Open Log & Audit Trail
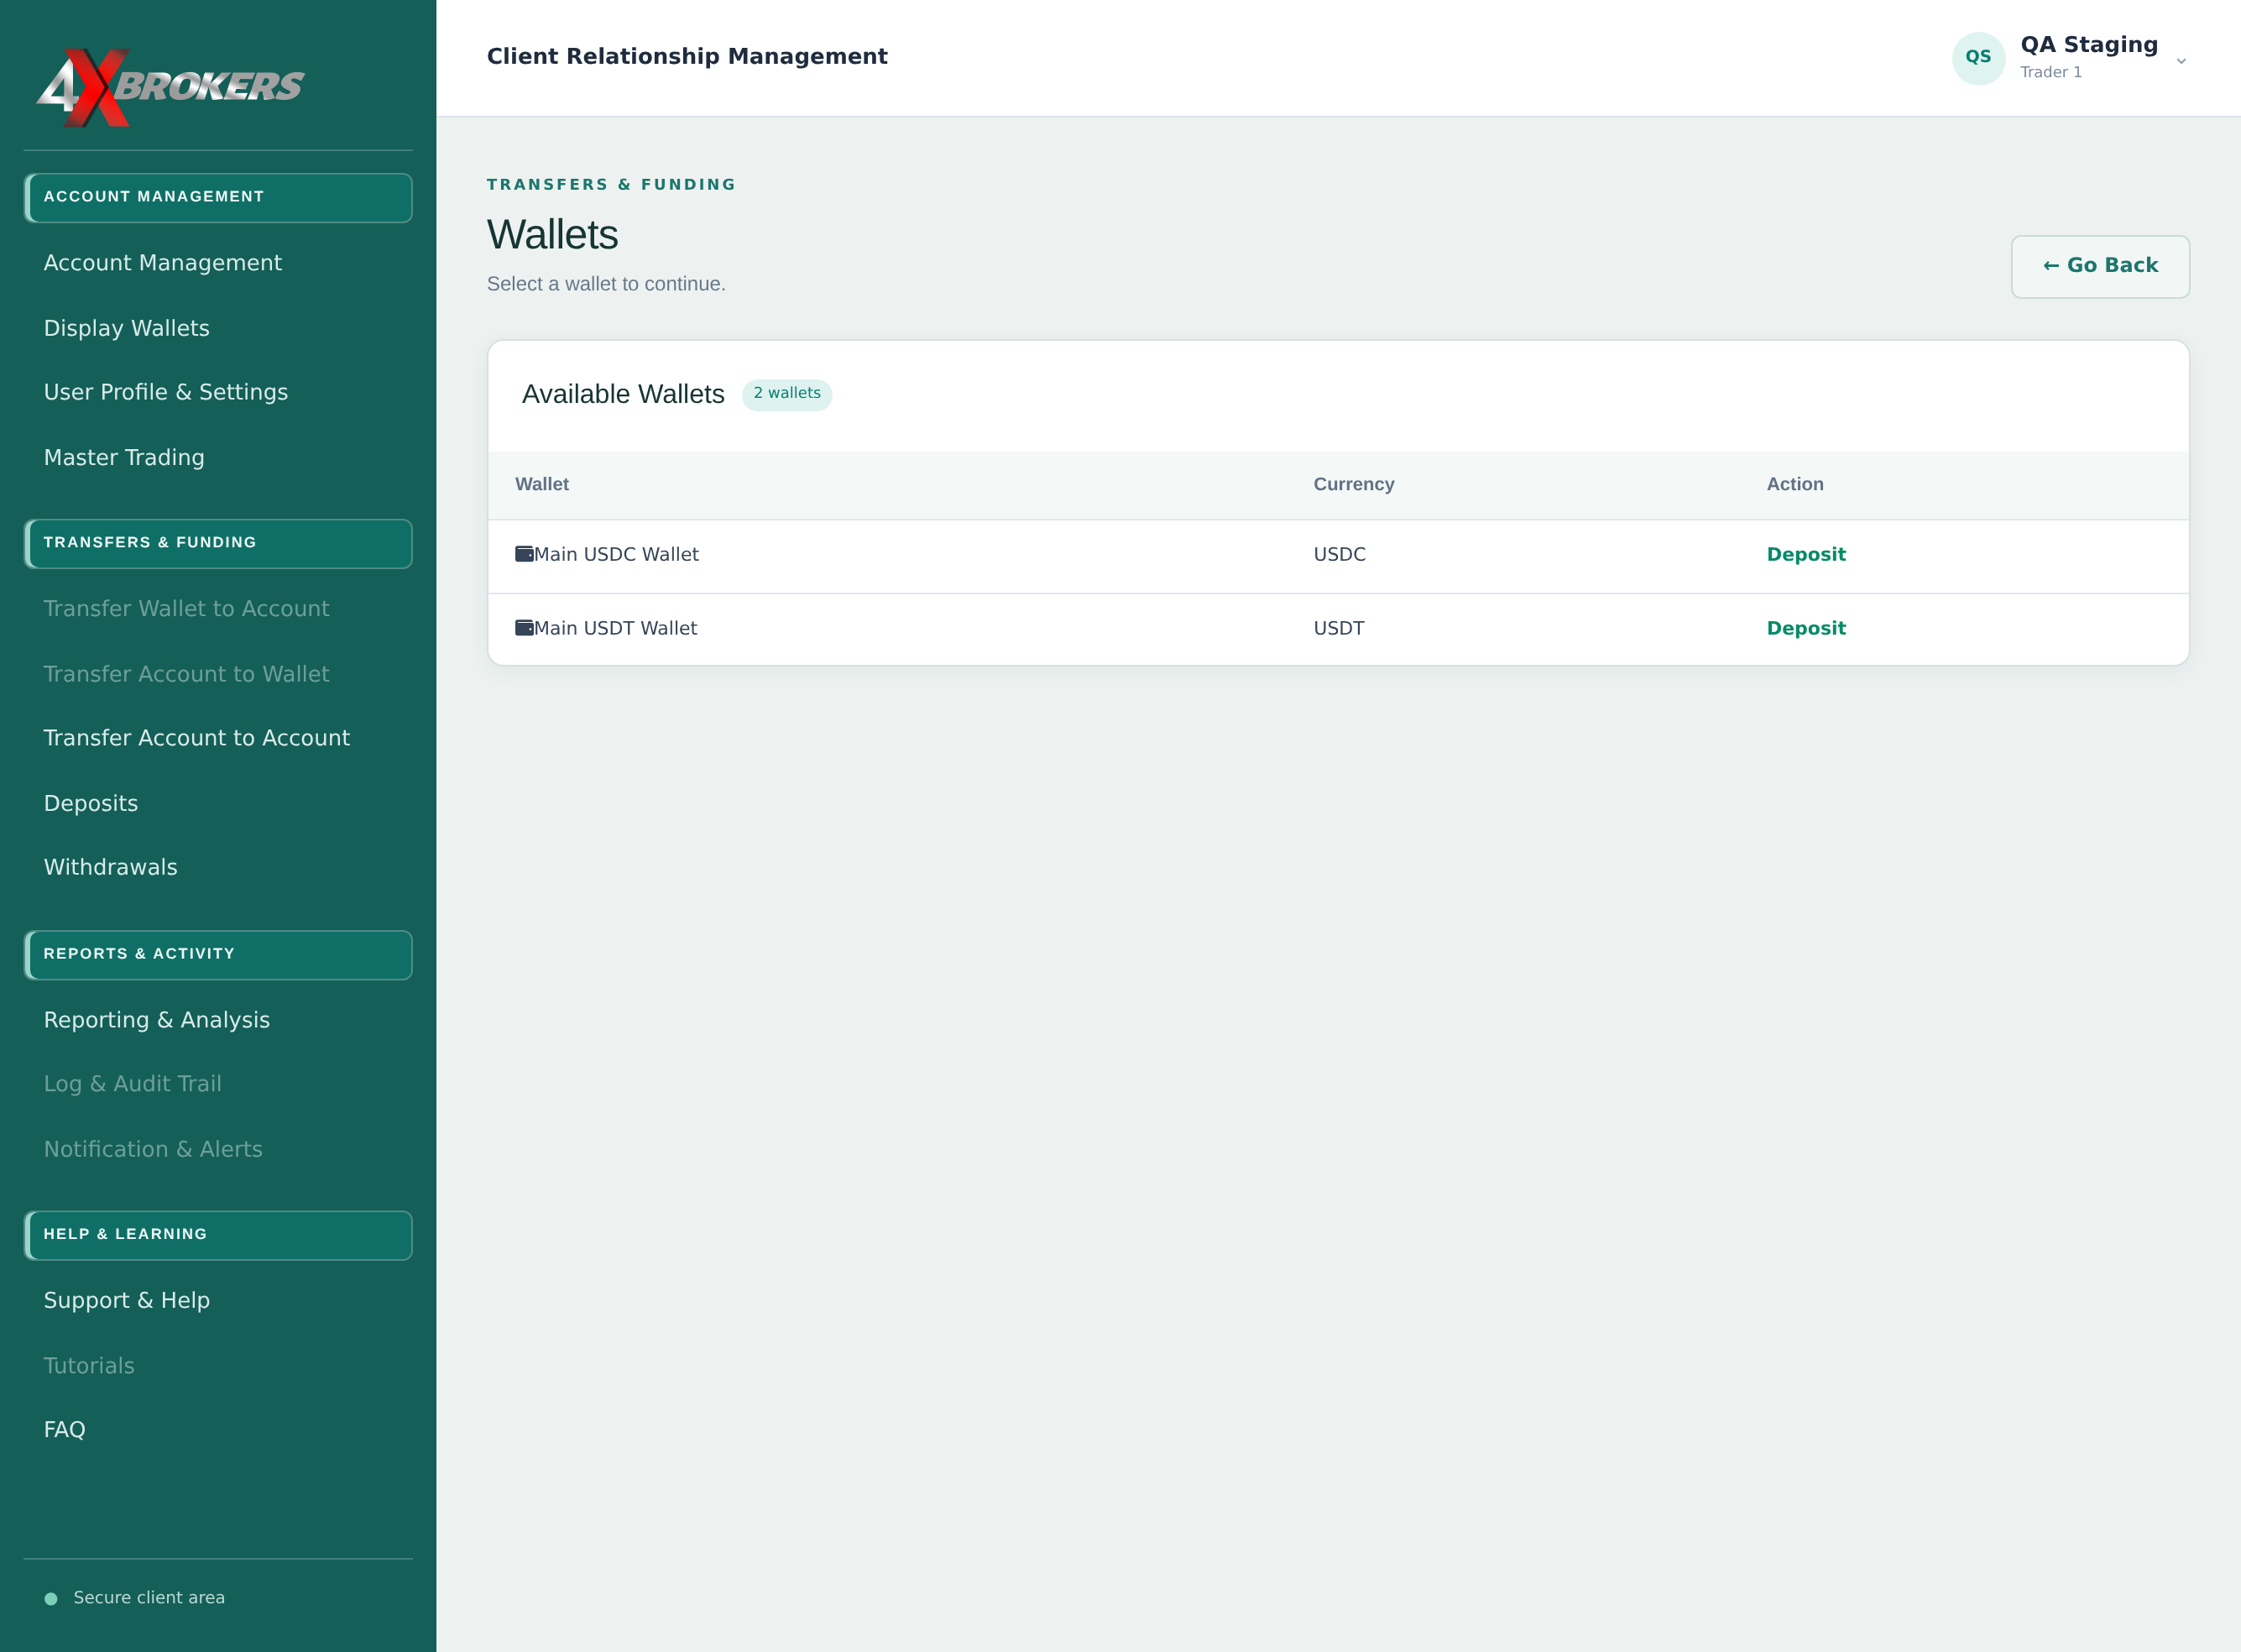 pos(133,1084)
